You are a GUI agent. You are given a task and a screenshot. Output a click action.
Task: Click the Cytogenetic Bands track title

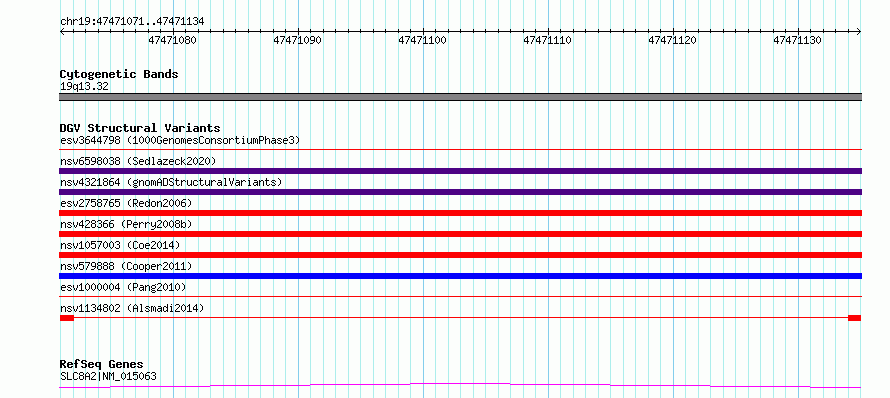[119, 74]
